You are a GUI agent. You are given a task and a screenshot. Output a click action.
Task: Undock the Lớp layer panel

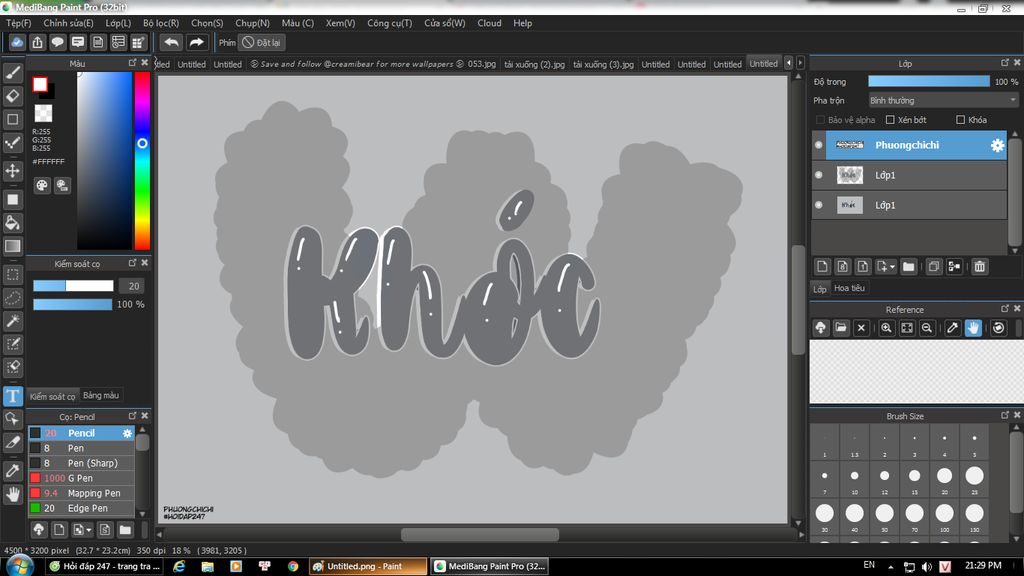point(1004,63)
